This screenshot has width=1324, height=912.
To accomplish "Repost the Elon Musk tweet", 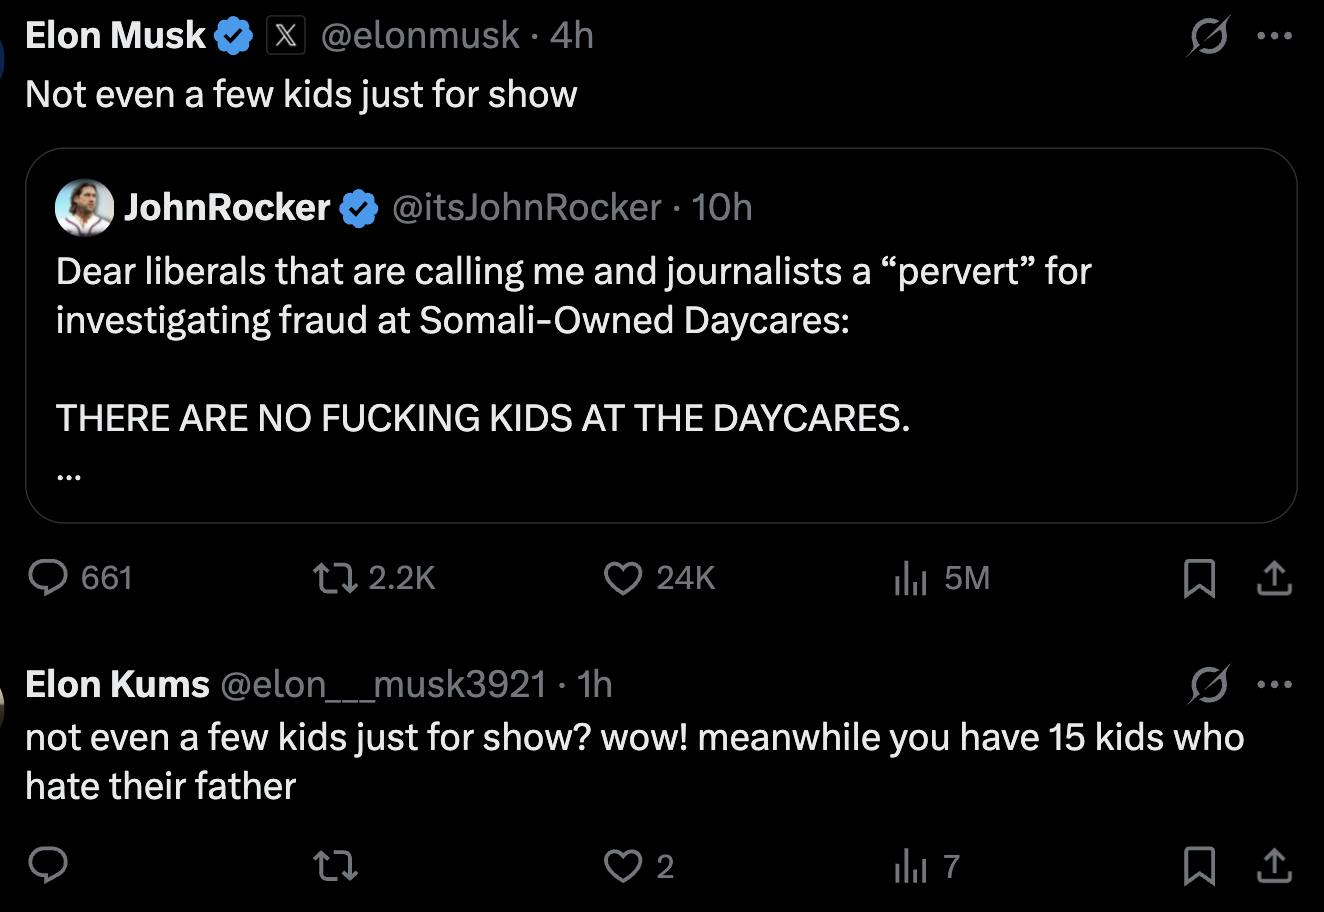I will [335, 578].
